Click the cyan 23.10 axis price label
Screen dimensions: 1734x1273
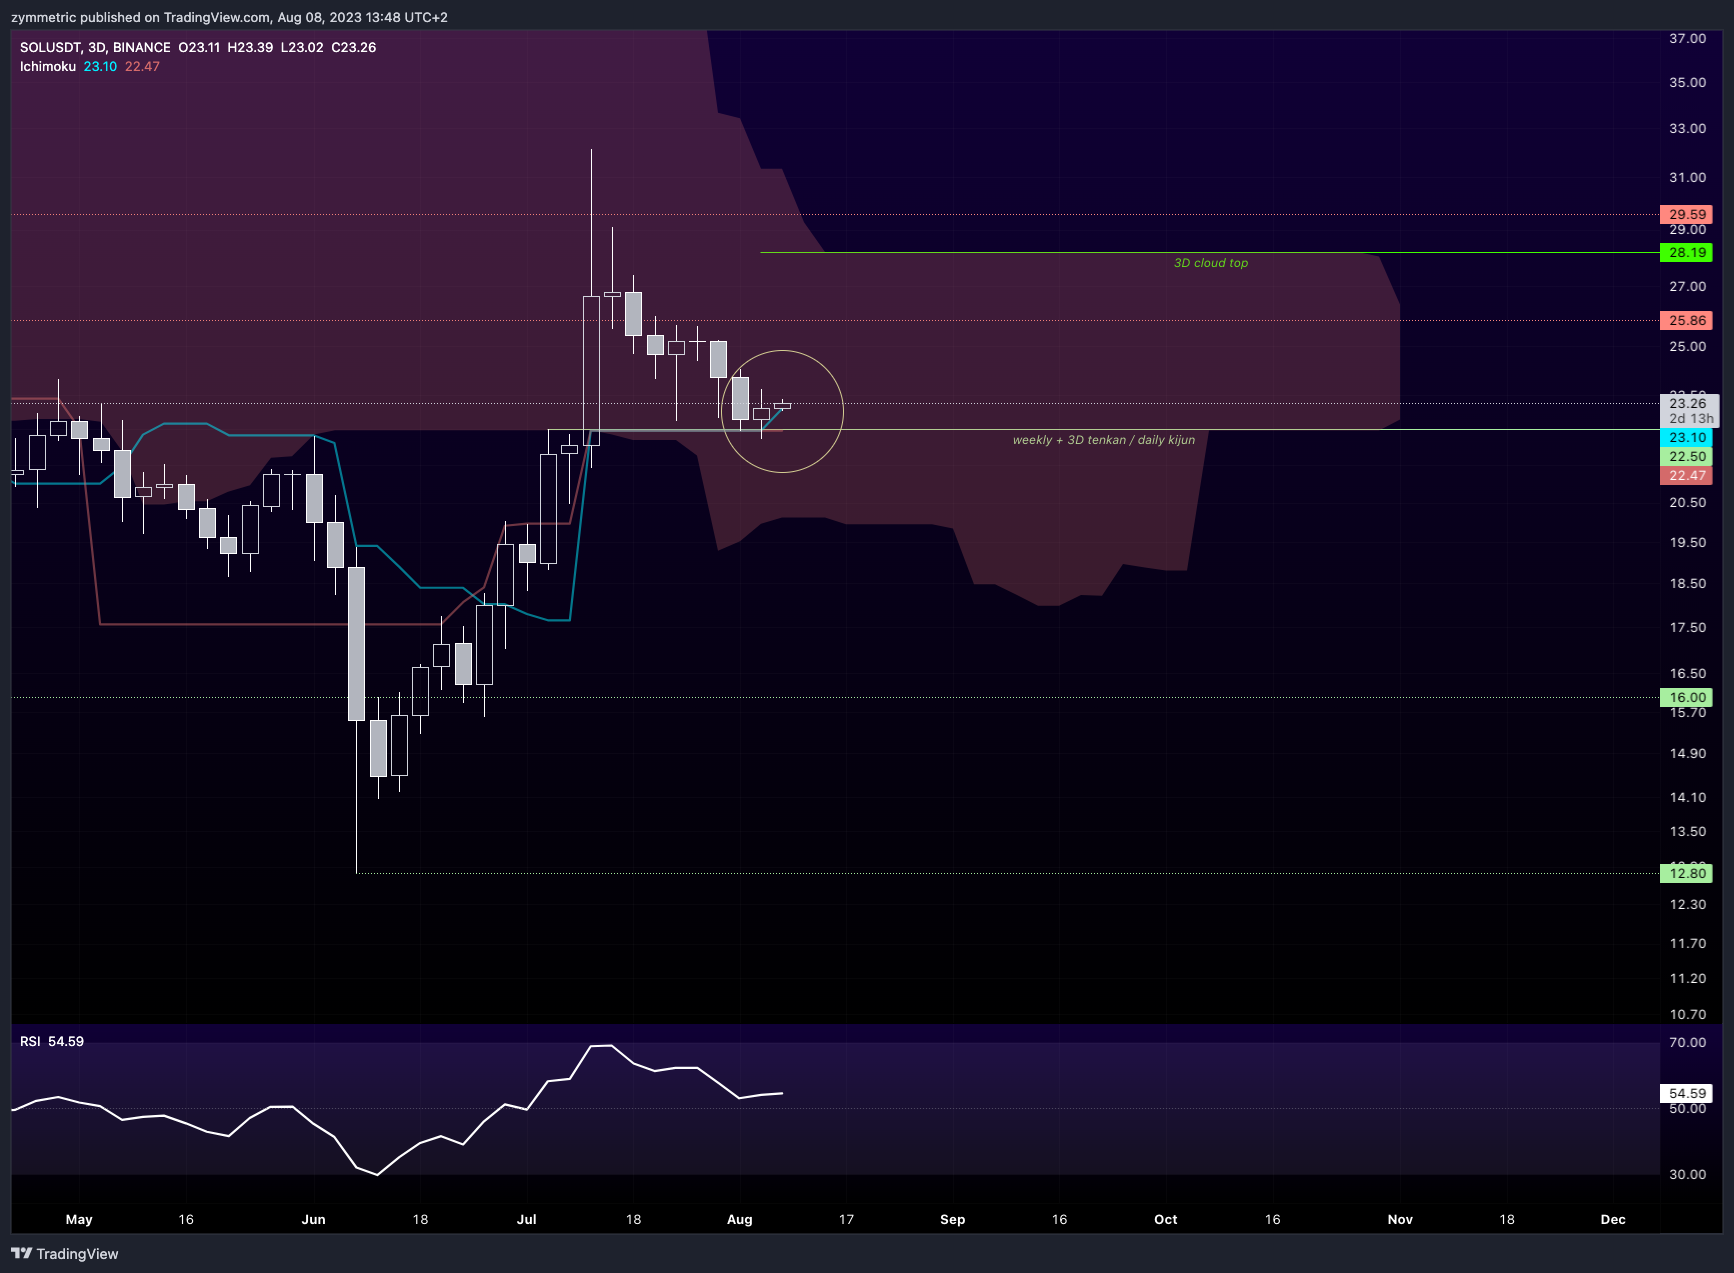(1686, 437)
